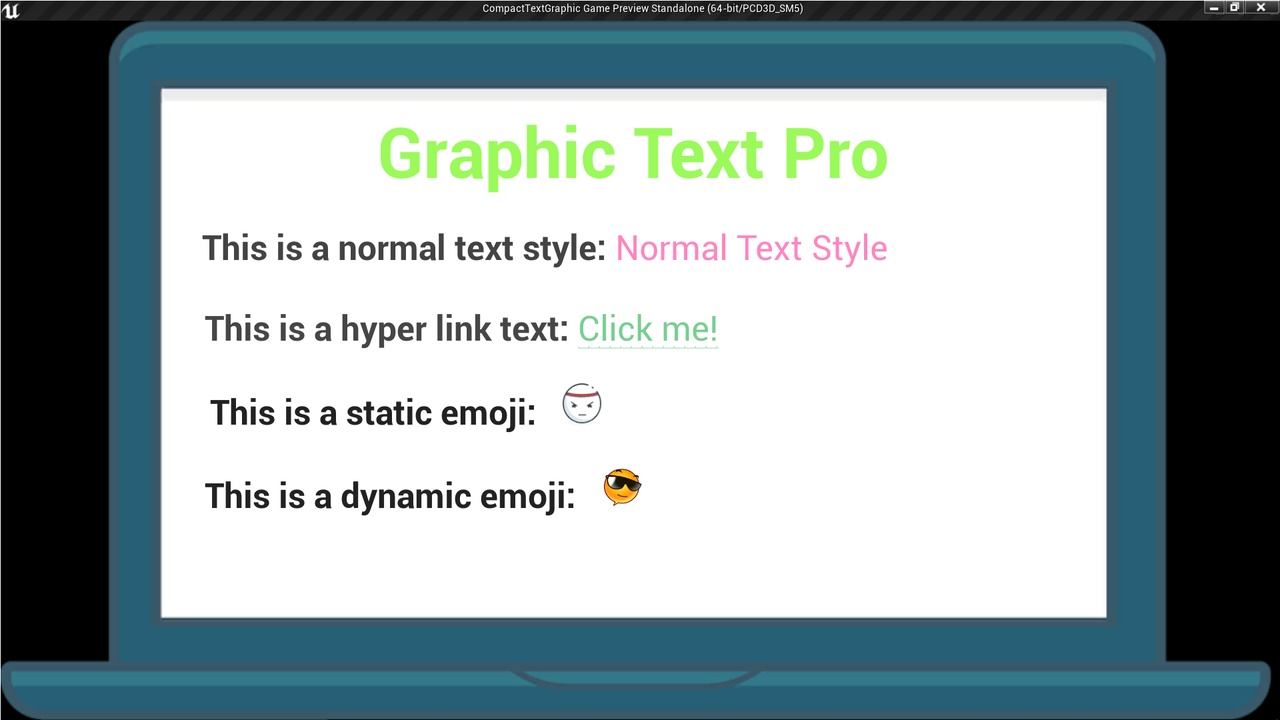Click the "Click me!" hyperlink text
The width and height of the screenshot is (1280, 720).
648,329
